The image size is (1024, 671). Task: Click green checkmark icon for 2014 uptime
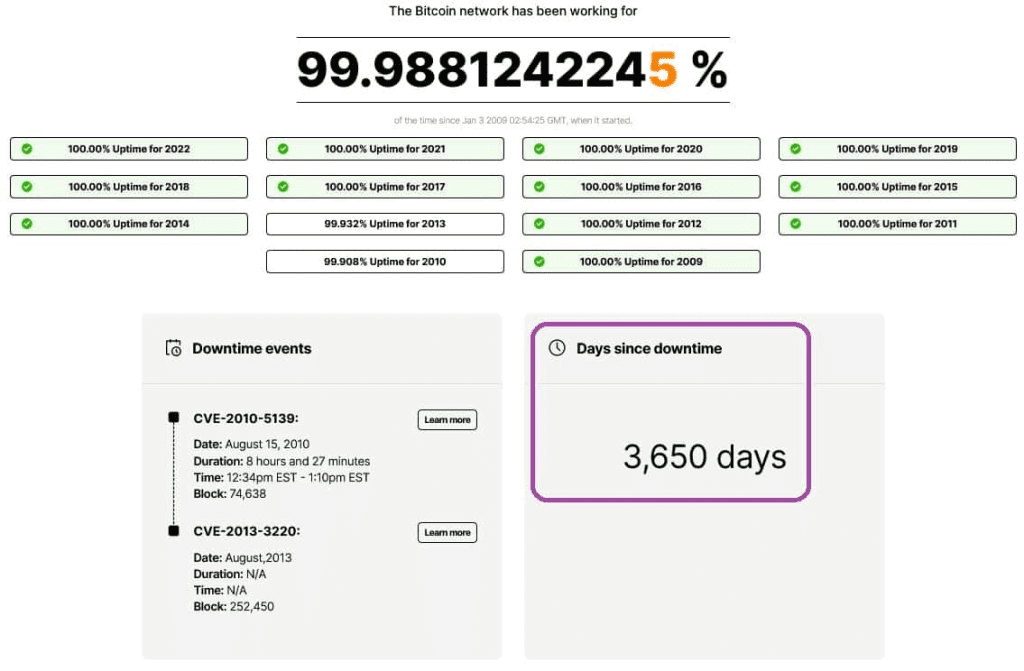pyautogui.click(x=27, y=223)
